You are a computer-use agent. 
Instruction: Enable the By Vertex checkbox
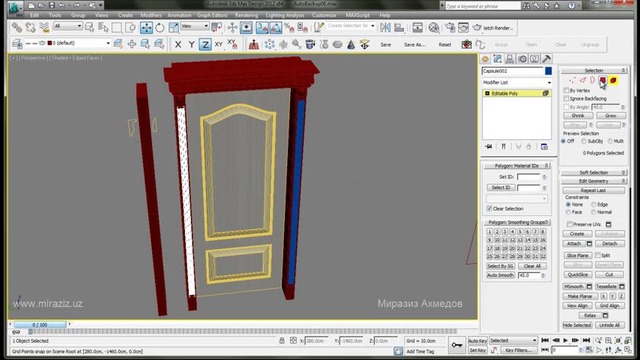tap(566, 90)
